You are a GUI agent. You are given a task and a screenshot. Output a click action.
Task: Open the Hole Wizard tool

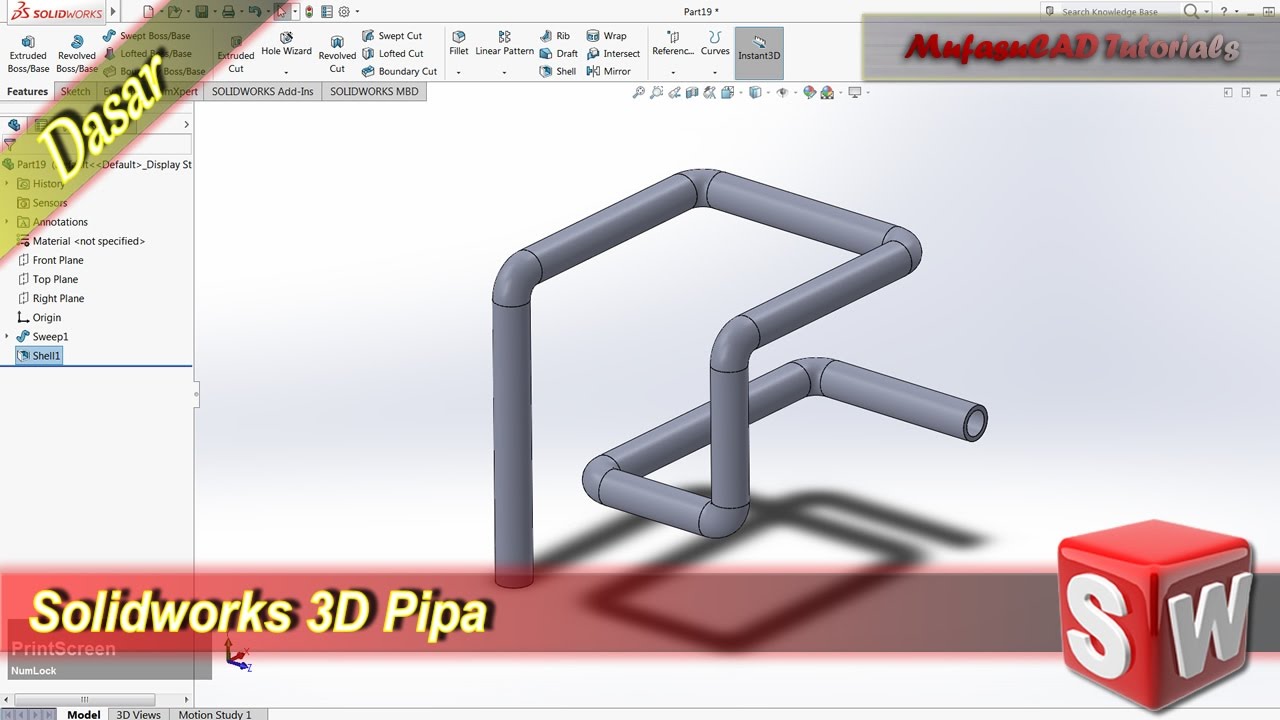pos(286,44)
